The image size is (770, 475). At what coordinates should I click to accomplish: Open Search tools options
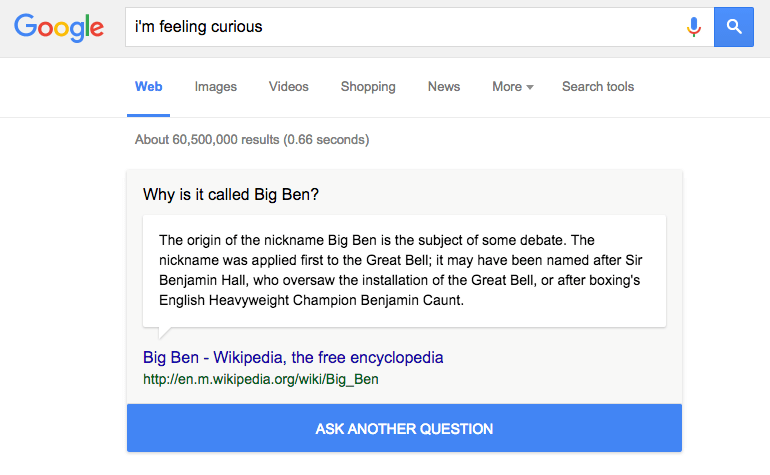598,86
